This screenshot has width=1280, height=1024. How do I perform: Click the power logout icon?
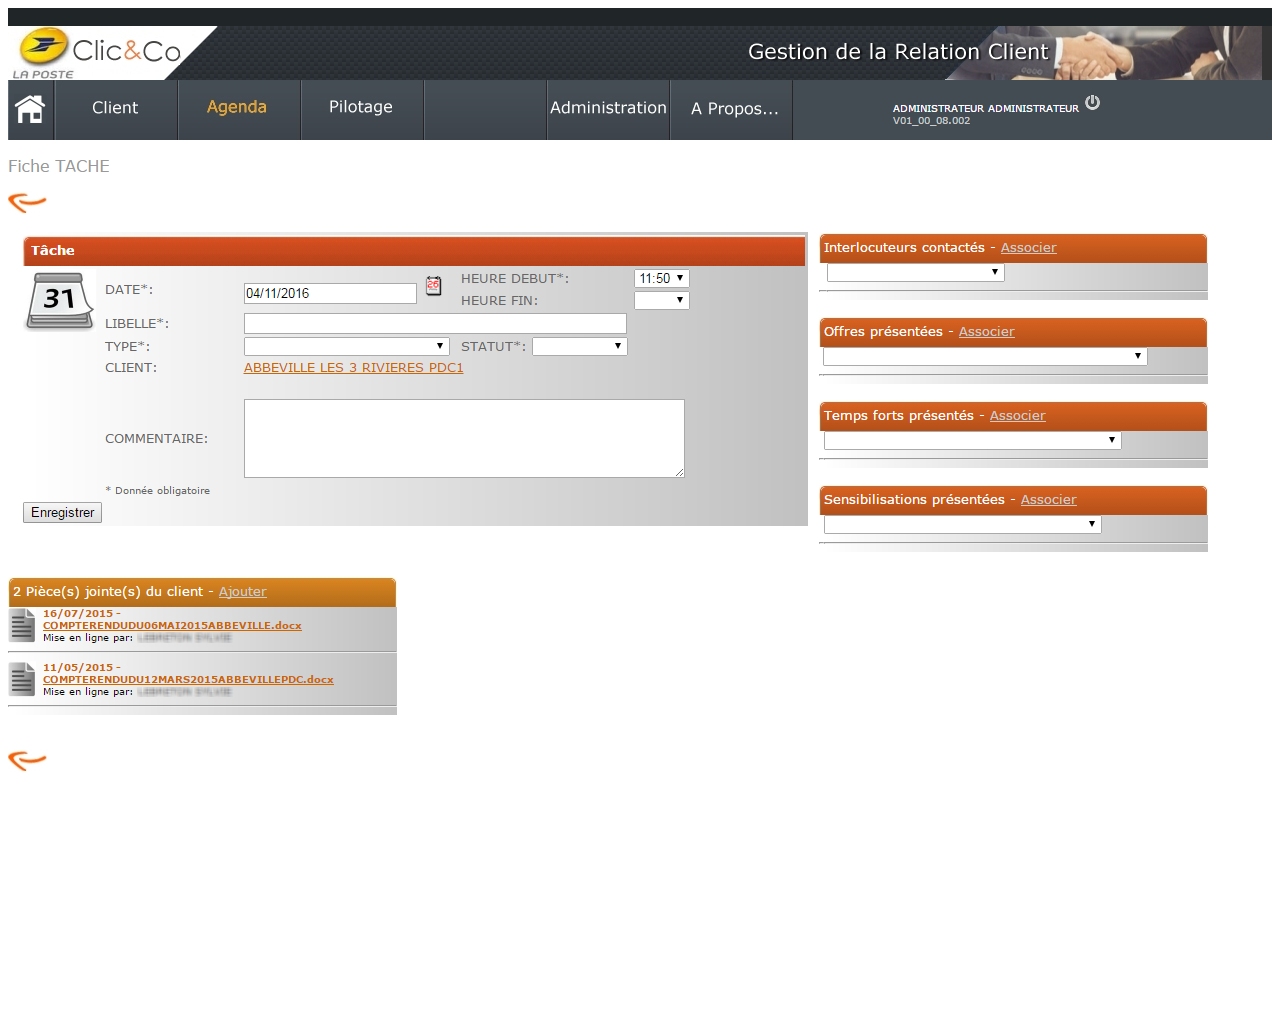click(1092, 102)
